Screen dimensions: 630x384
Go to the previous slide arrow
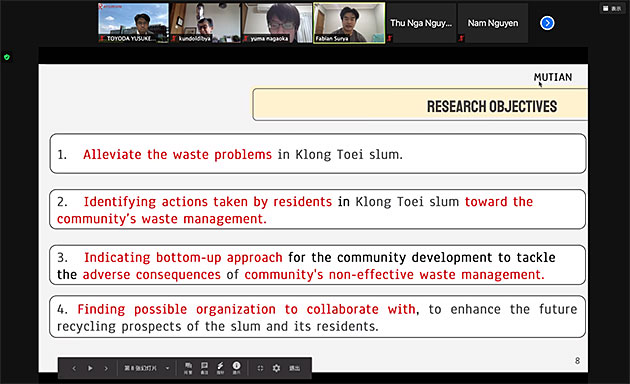point(74,368)
